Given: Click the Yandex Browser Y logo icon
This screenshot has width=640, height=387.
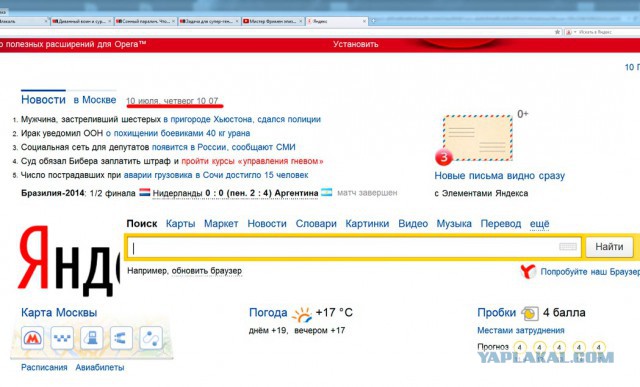Looking at the screenshot, I should [x=528, y=271].
